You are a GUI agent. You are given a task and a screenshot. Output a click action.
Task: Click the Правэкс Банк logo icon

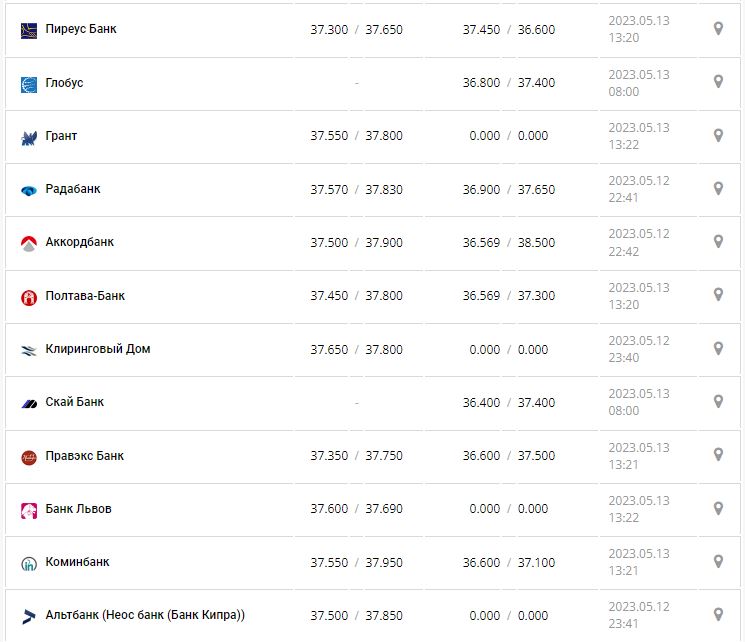coord(29,457)
